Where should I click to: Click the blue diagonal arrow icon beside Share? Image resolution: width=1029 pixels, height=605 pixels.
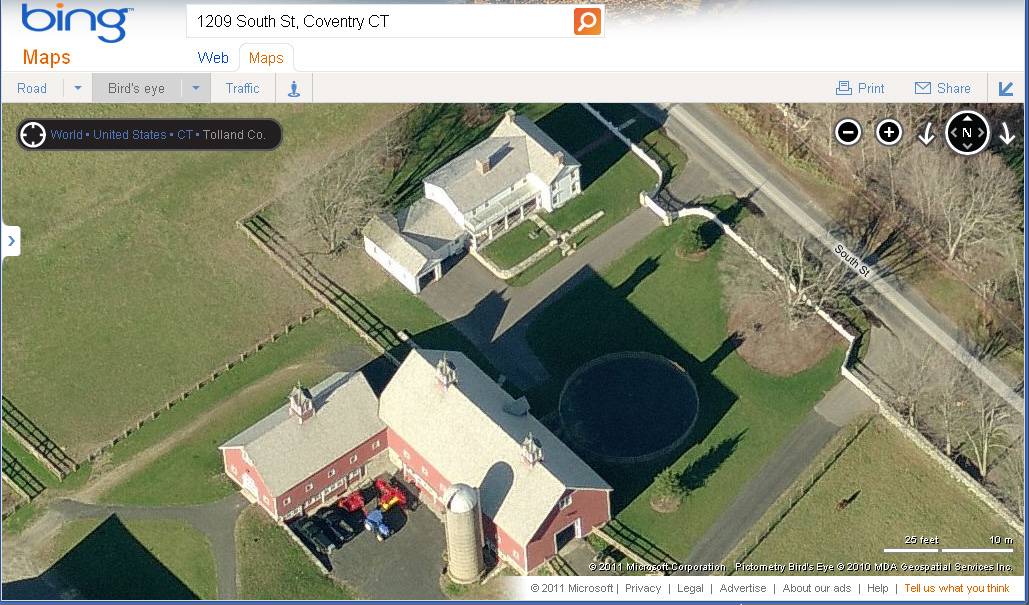tap(1006, 89)
